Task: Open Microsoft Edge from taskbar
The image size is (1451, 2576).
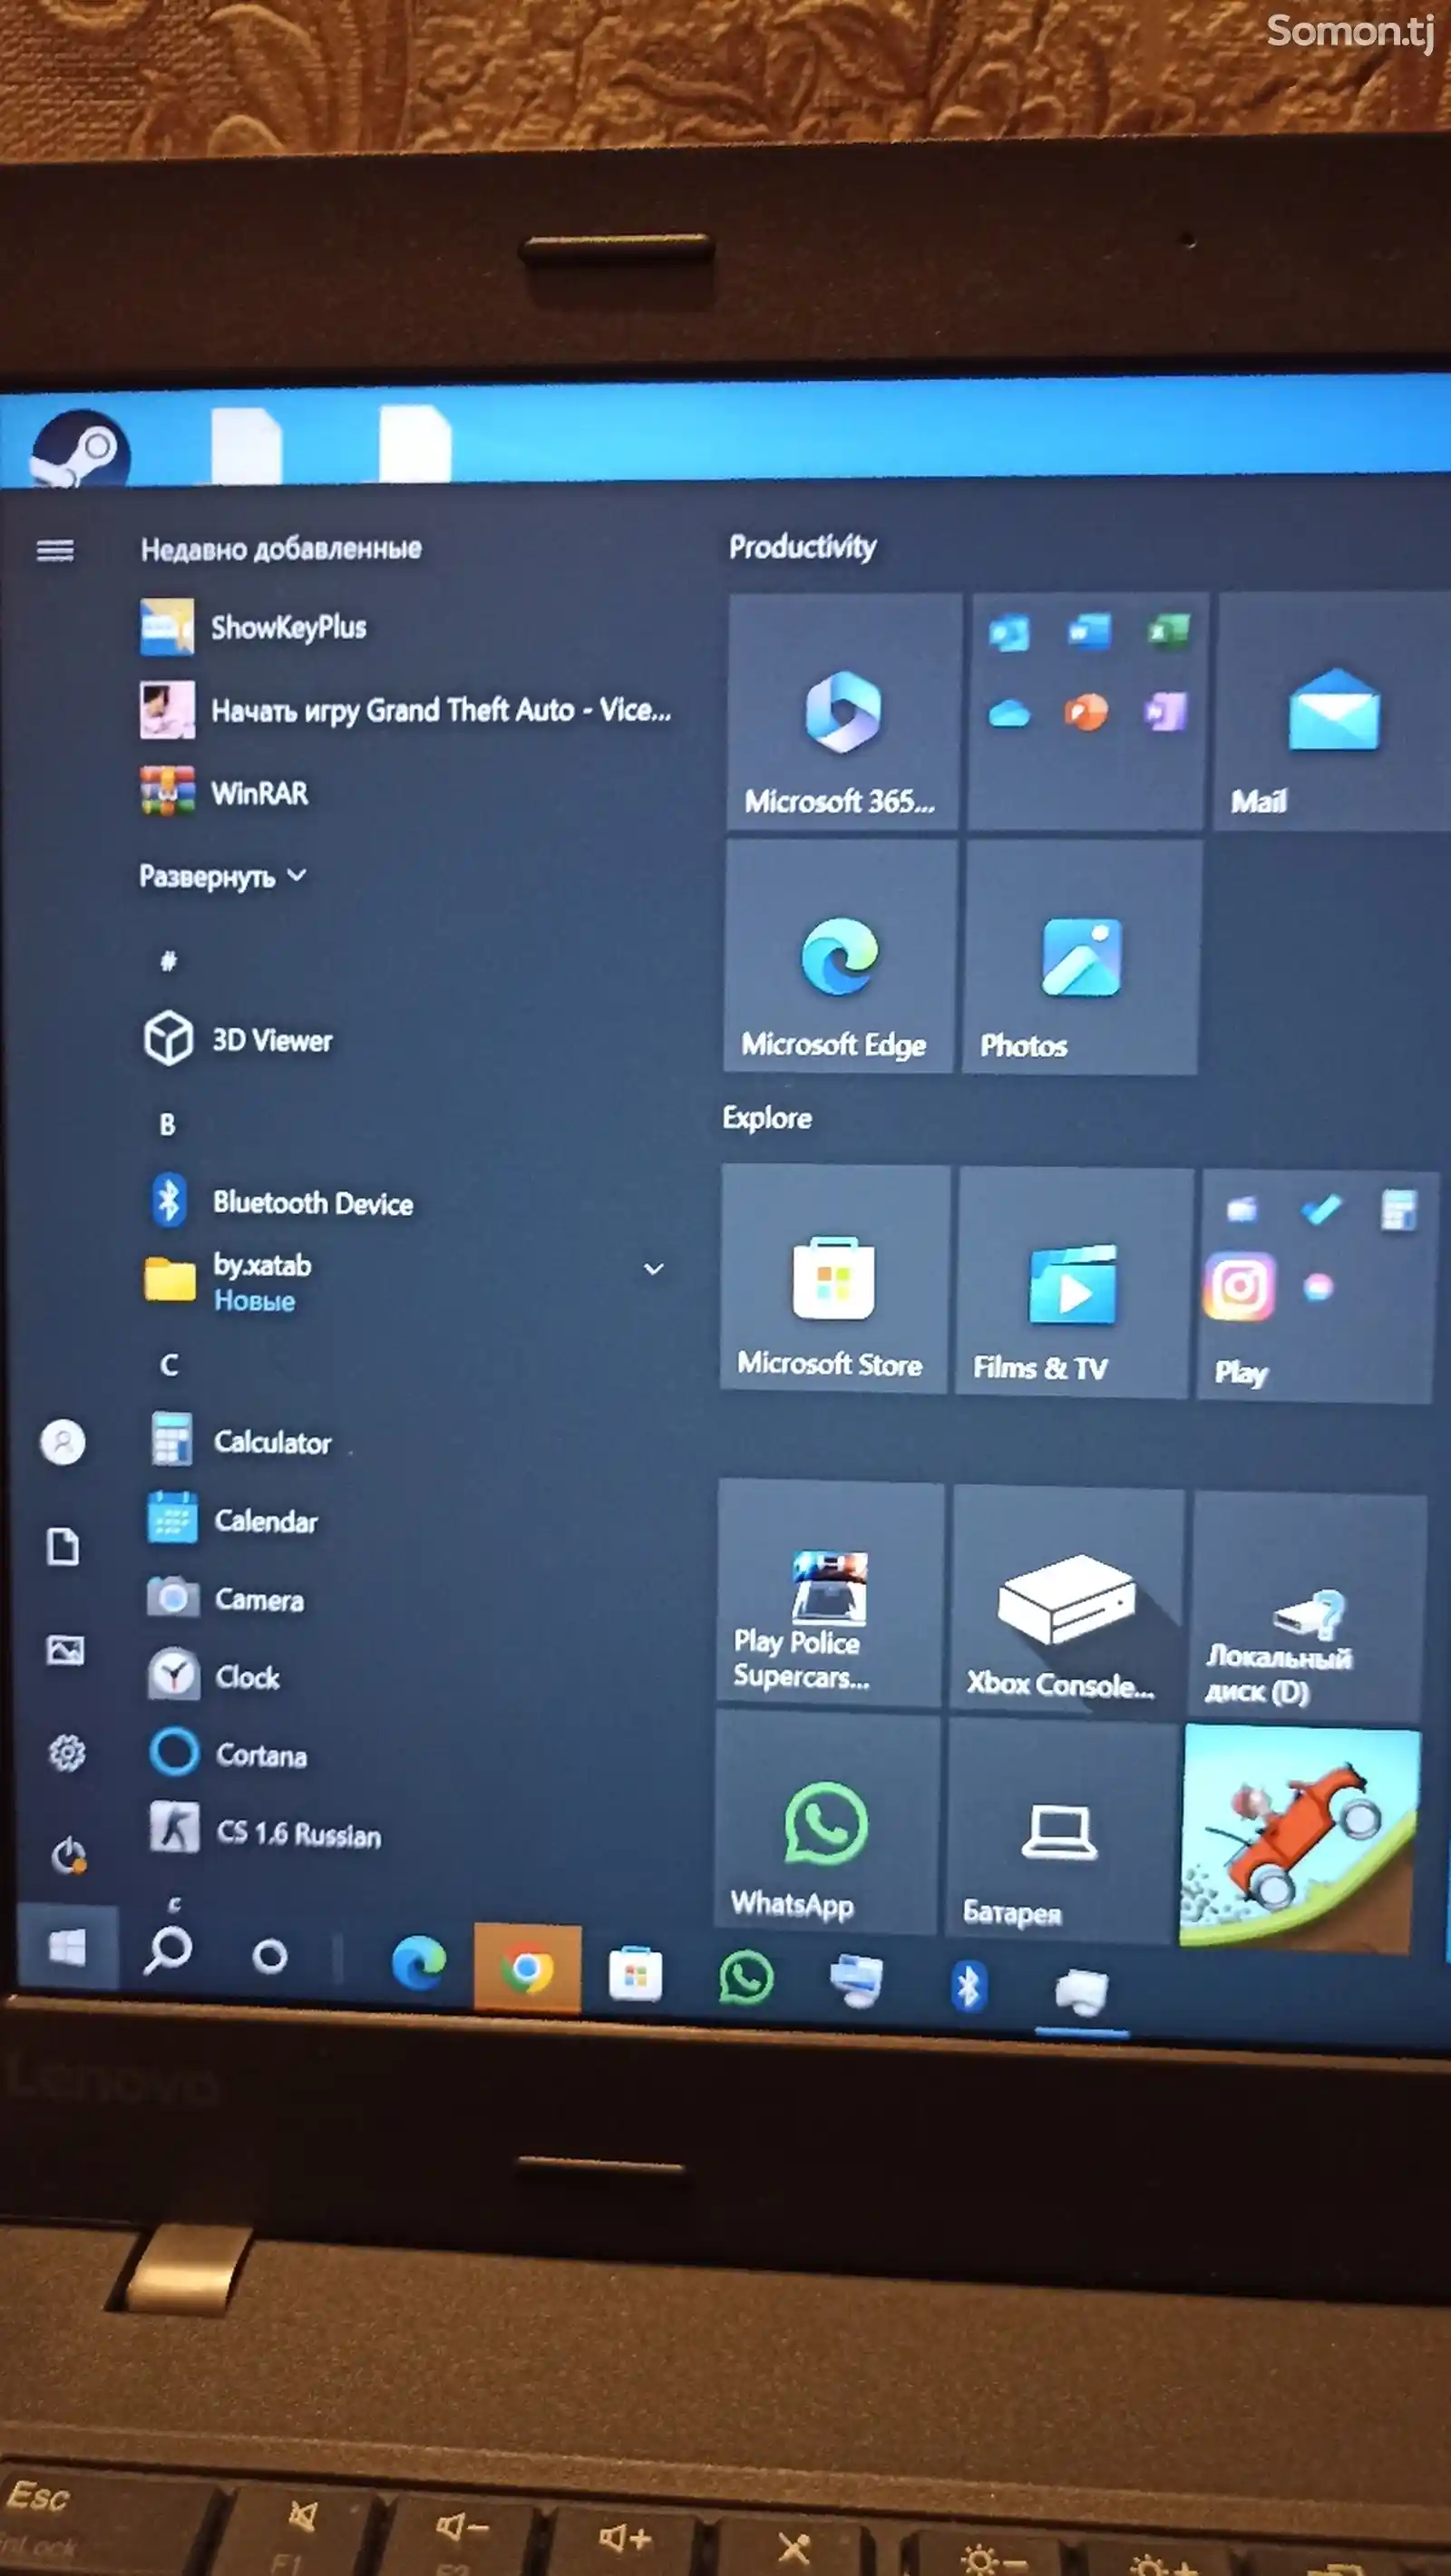Action: [418, 1964]
